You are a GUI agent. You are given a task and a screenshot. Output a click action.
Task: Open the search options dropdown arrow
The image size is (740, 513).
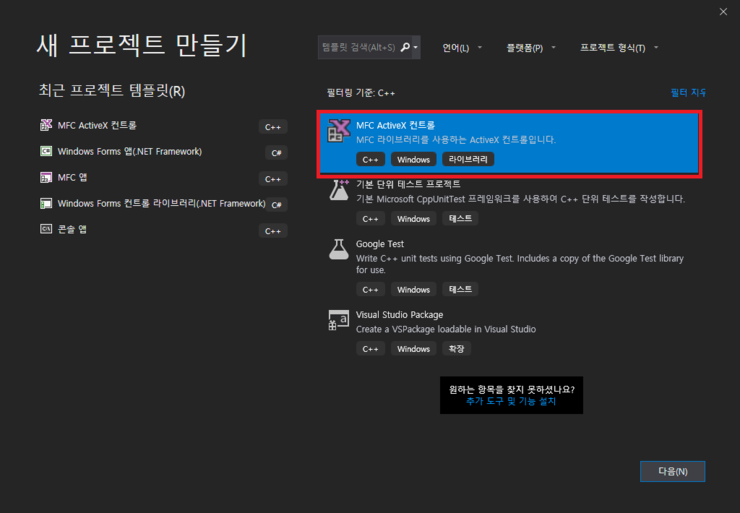[415, 47]
